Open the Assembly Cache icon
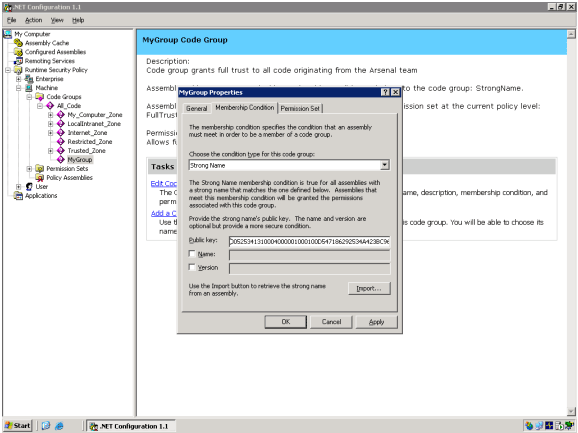The height and width of the screenshot is (433, 578). point(18,43)
